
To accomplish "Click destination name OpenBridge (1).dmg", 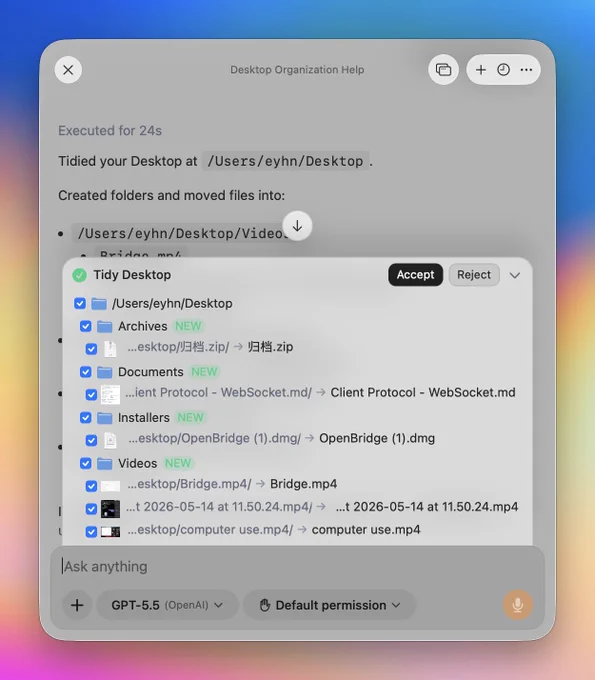I will [x=377, y=438].
